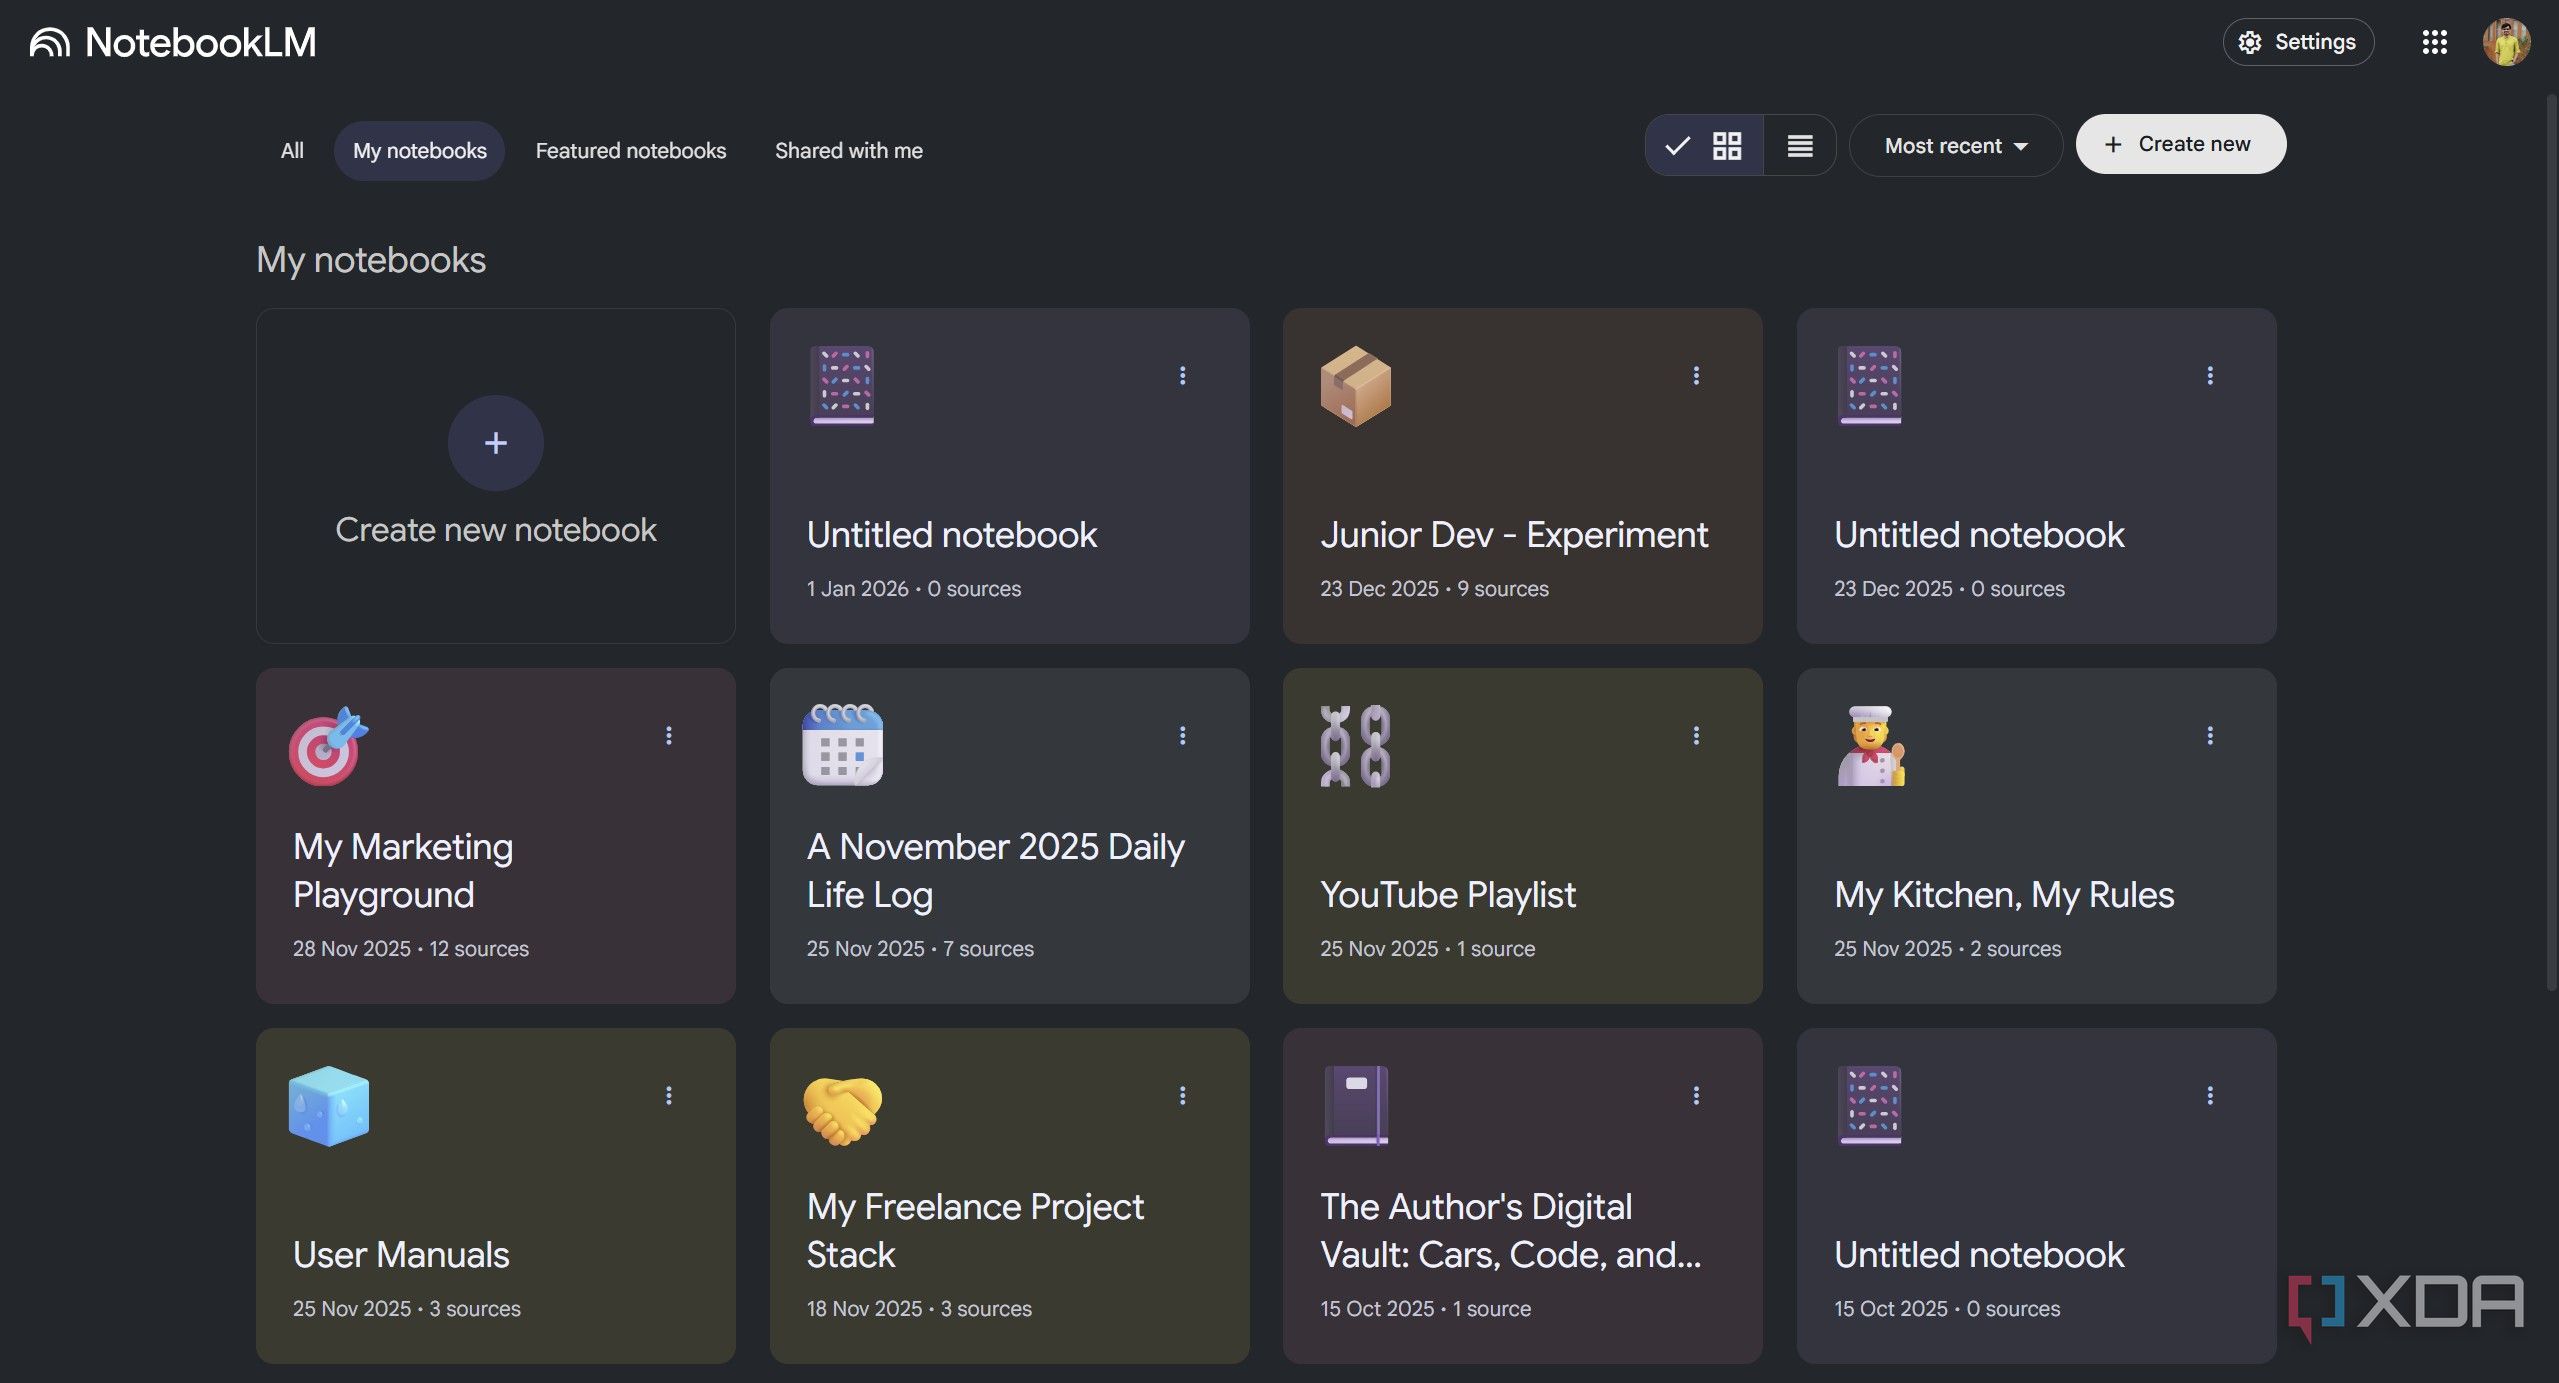Click the chain links icon on YouTube Playlist
The width and height of the screenshot is (2559, 1383).
pyautogui.click(x=1355, y=746)
